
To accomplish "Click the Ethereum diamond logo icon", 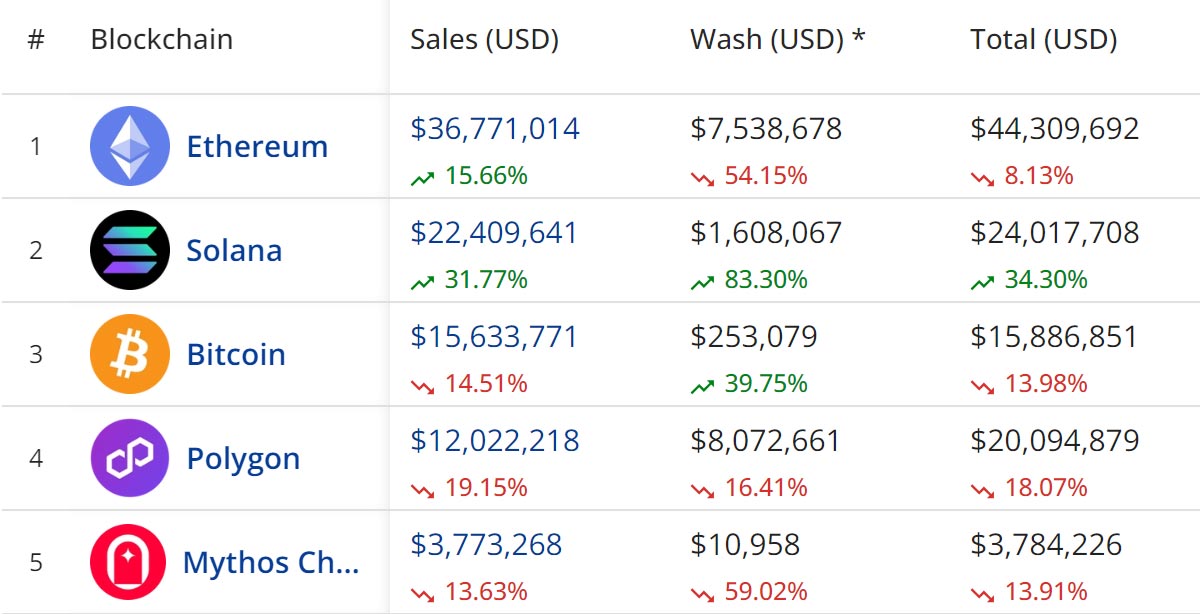I will coord(130,146).
